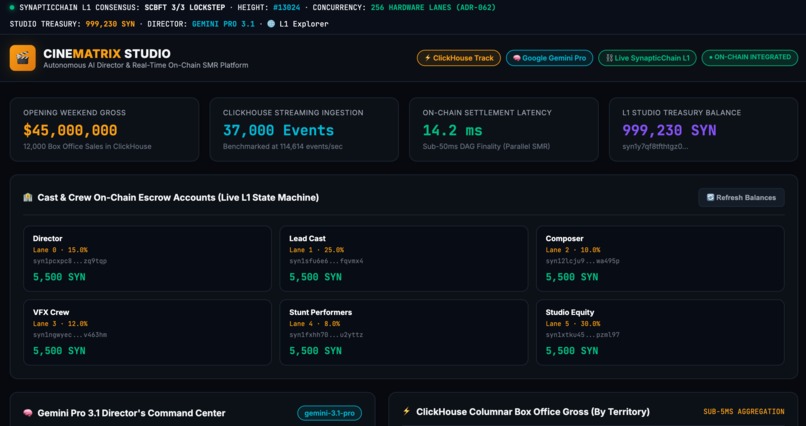Click the Studio Equity address syn1xtku45...pzml97
806x426 pixels.
[582, 335]
